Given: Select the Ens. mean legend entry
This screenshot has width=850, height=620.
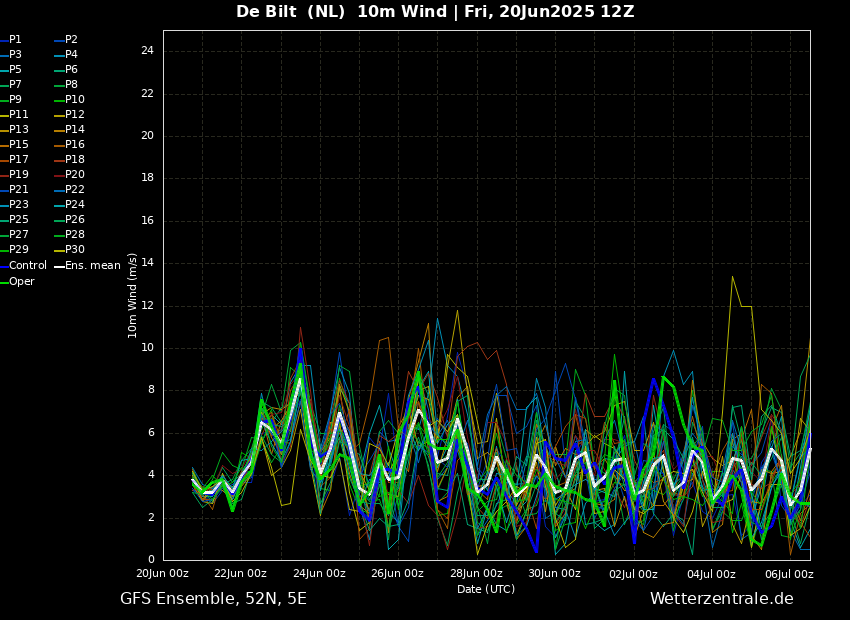Looking at the screenshot, I should coord(92,266).
